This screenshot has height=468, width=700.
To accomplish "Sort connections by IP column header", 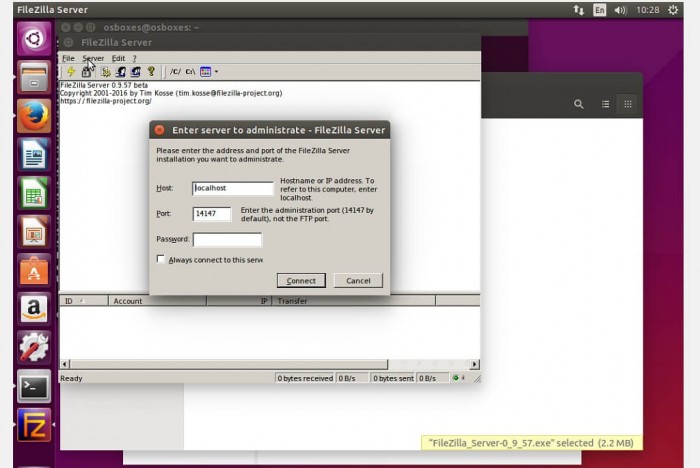I will (239, 301).
